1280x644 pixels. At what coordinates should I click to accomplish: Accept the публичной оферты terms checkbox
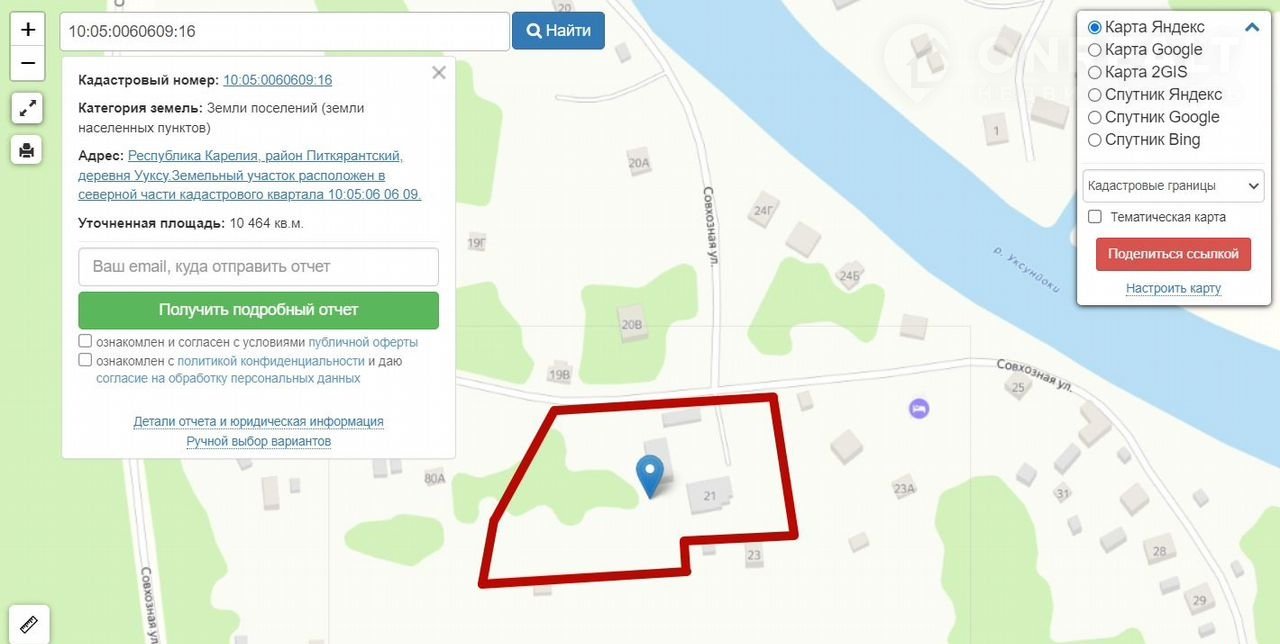click(x=85, y=341)
